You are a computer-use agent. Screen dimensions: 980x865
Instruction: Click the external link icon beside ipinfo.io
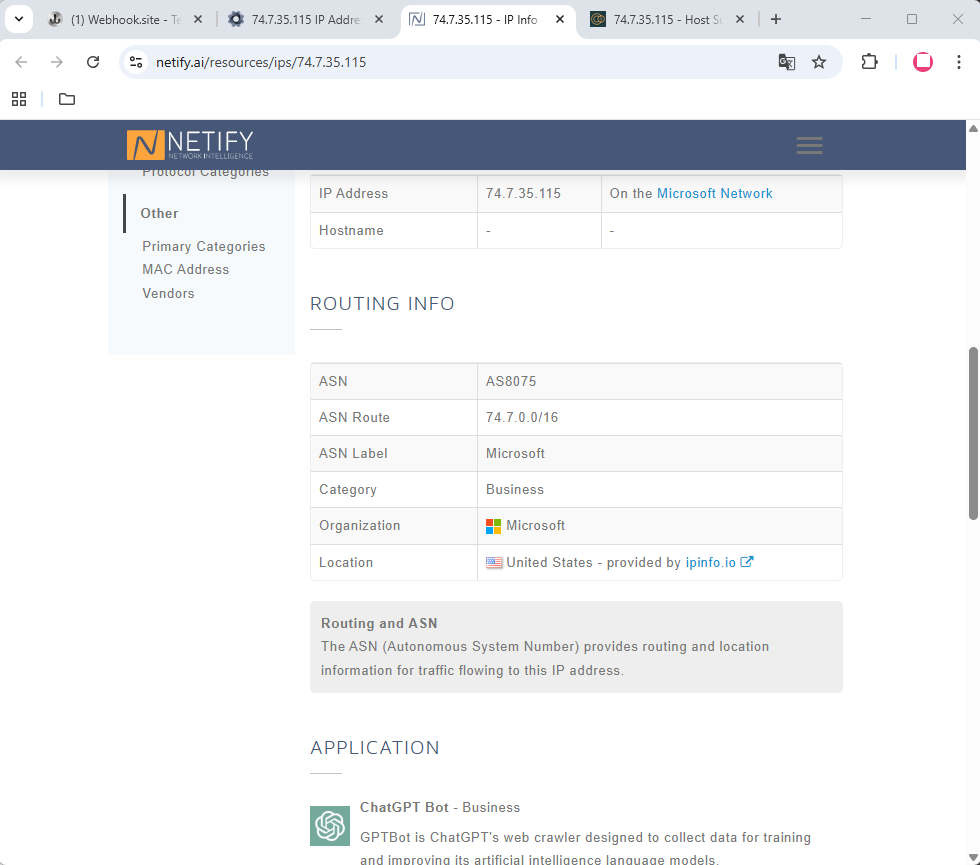[747, 561]
